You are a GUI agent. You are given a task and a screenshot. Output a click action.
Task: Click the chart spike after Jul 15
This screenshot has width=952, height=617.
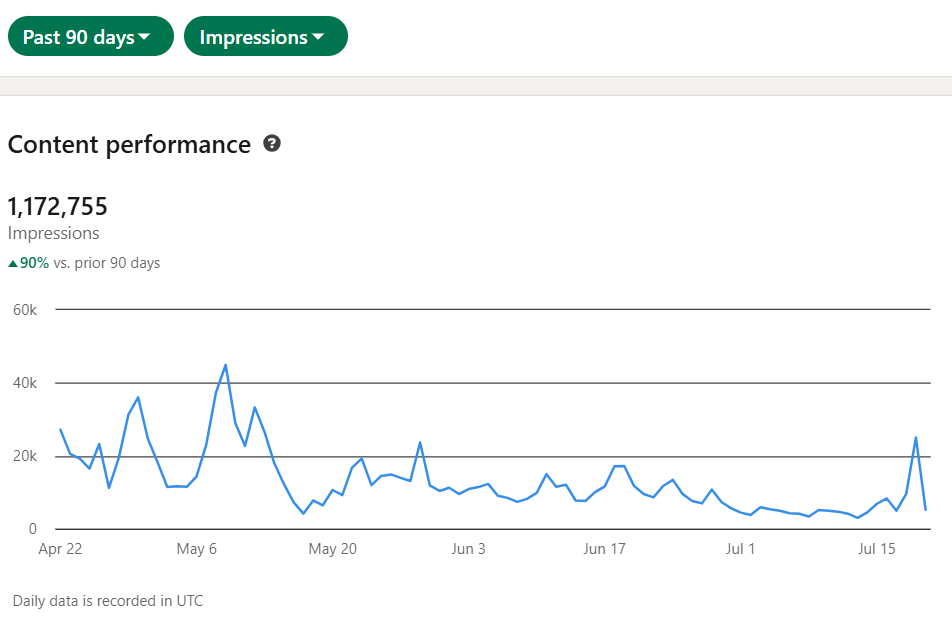coord(916,437)
